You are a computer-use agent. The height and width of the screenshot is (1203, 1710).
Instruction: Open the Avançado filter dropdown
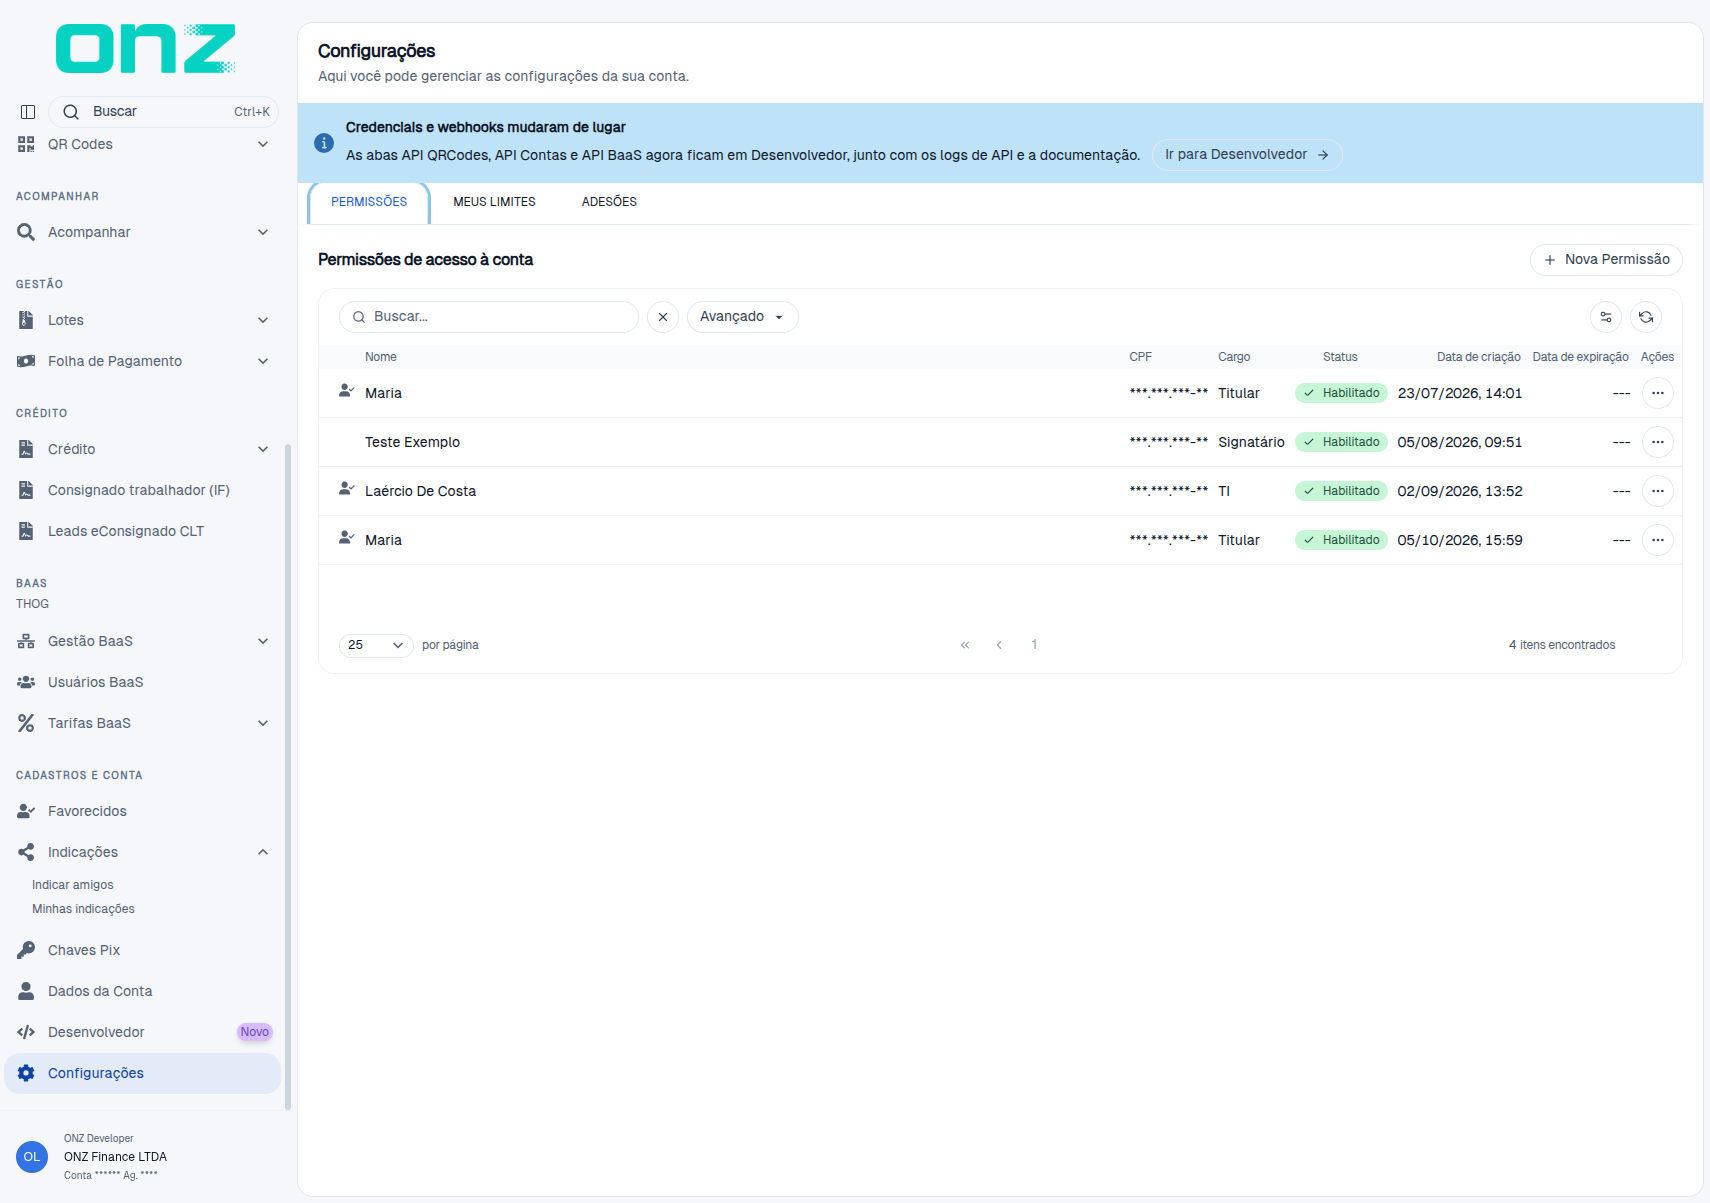pyautogui.click(x=742, y=317)
